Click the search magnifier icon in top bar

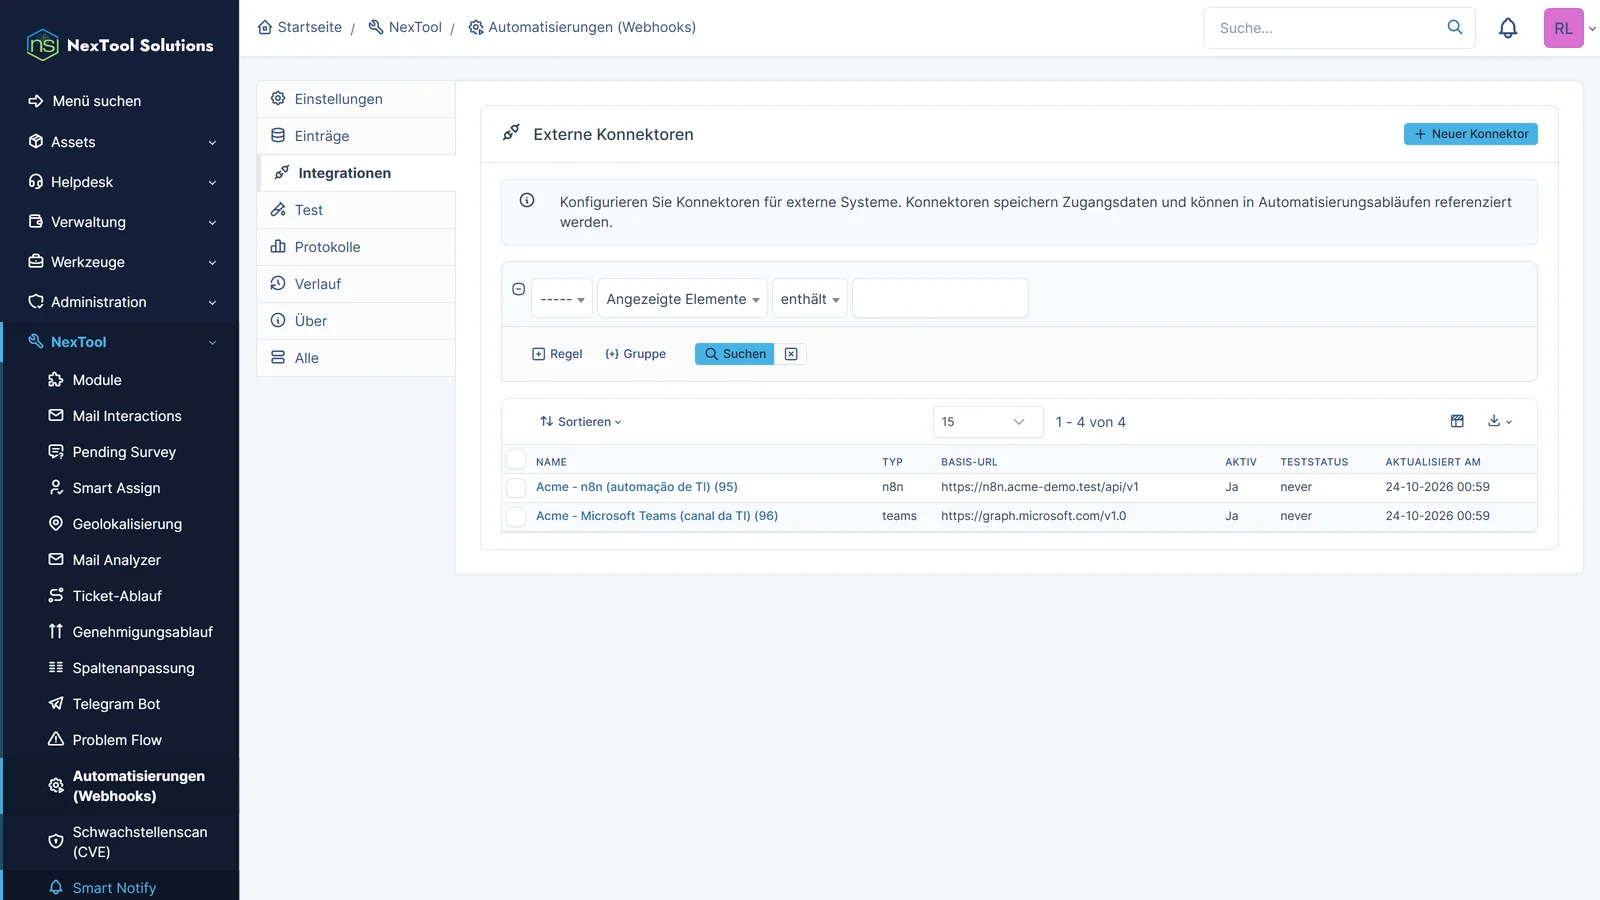[1455, 27]
